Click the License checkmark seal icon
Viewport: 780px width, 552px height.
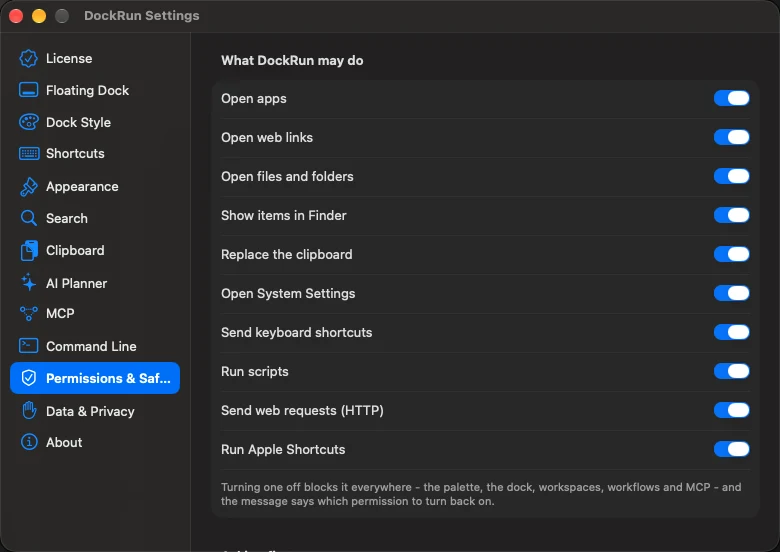point(28,59)
